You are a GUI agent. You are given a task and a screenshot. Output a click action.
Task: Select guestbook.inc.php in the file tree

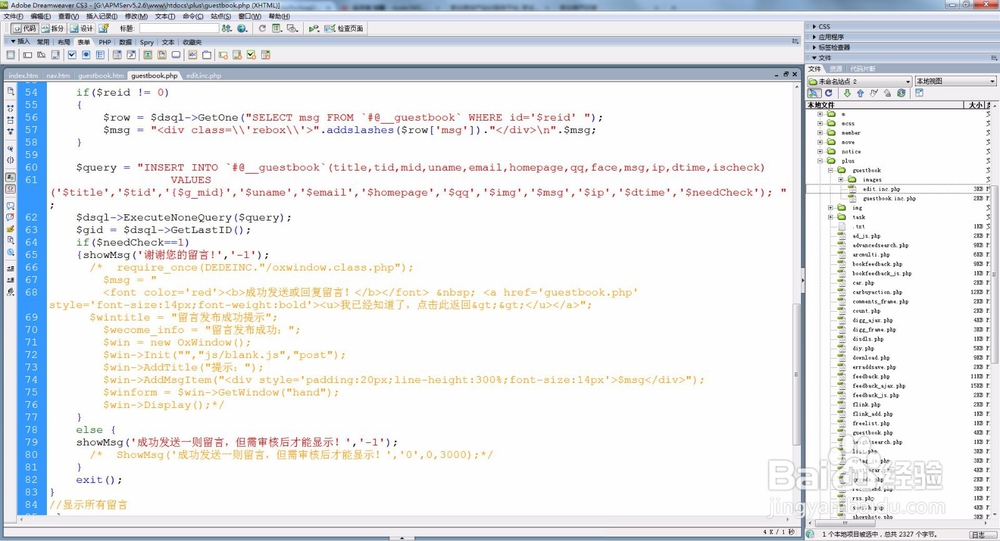pos(889,198)
